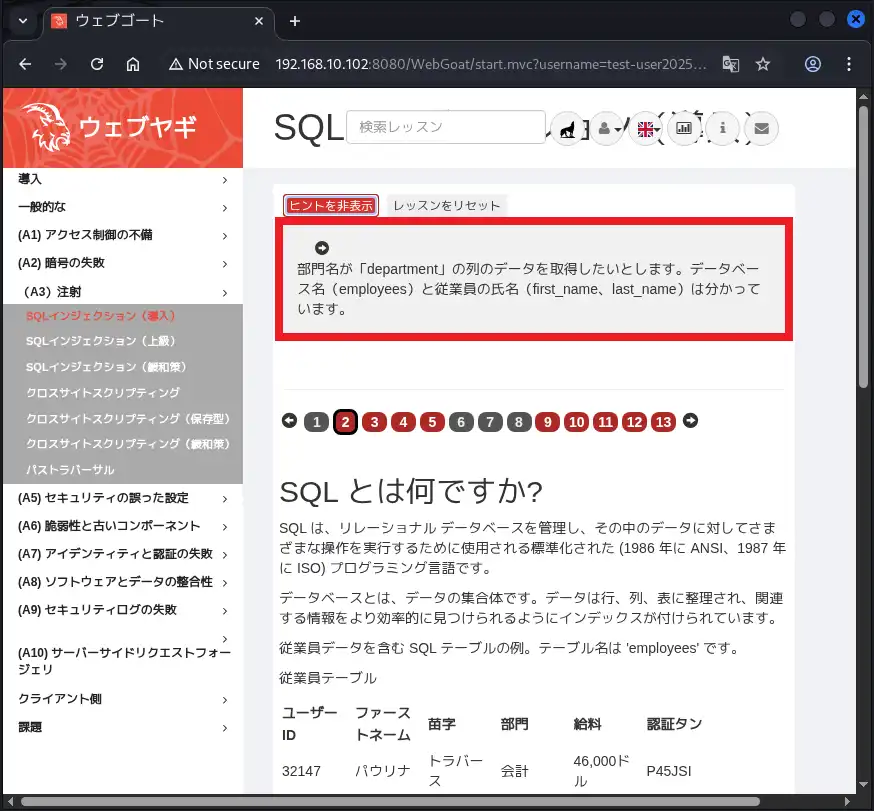This screenshot has height=811, width=874.
Task: Open the contact email icon
Action: [761, 128]
